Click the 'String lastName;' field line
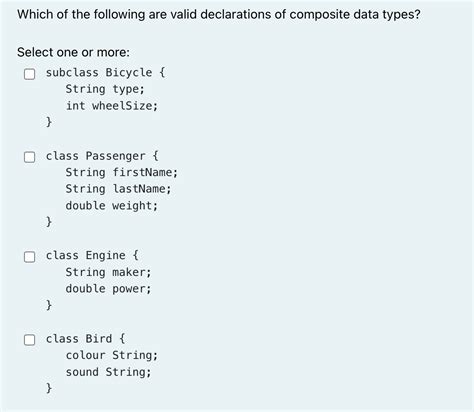Image resolution: width=474 pixels, height=412 pixels. [118, 189]
